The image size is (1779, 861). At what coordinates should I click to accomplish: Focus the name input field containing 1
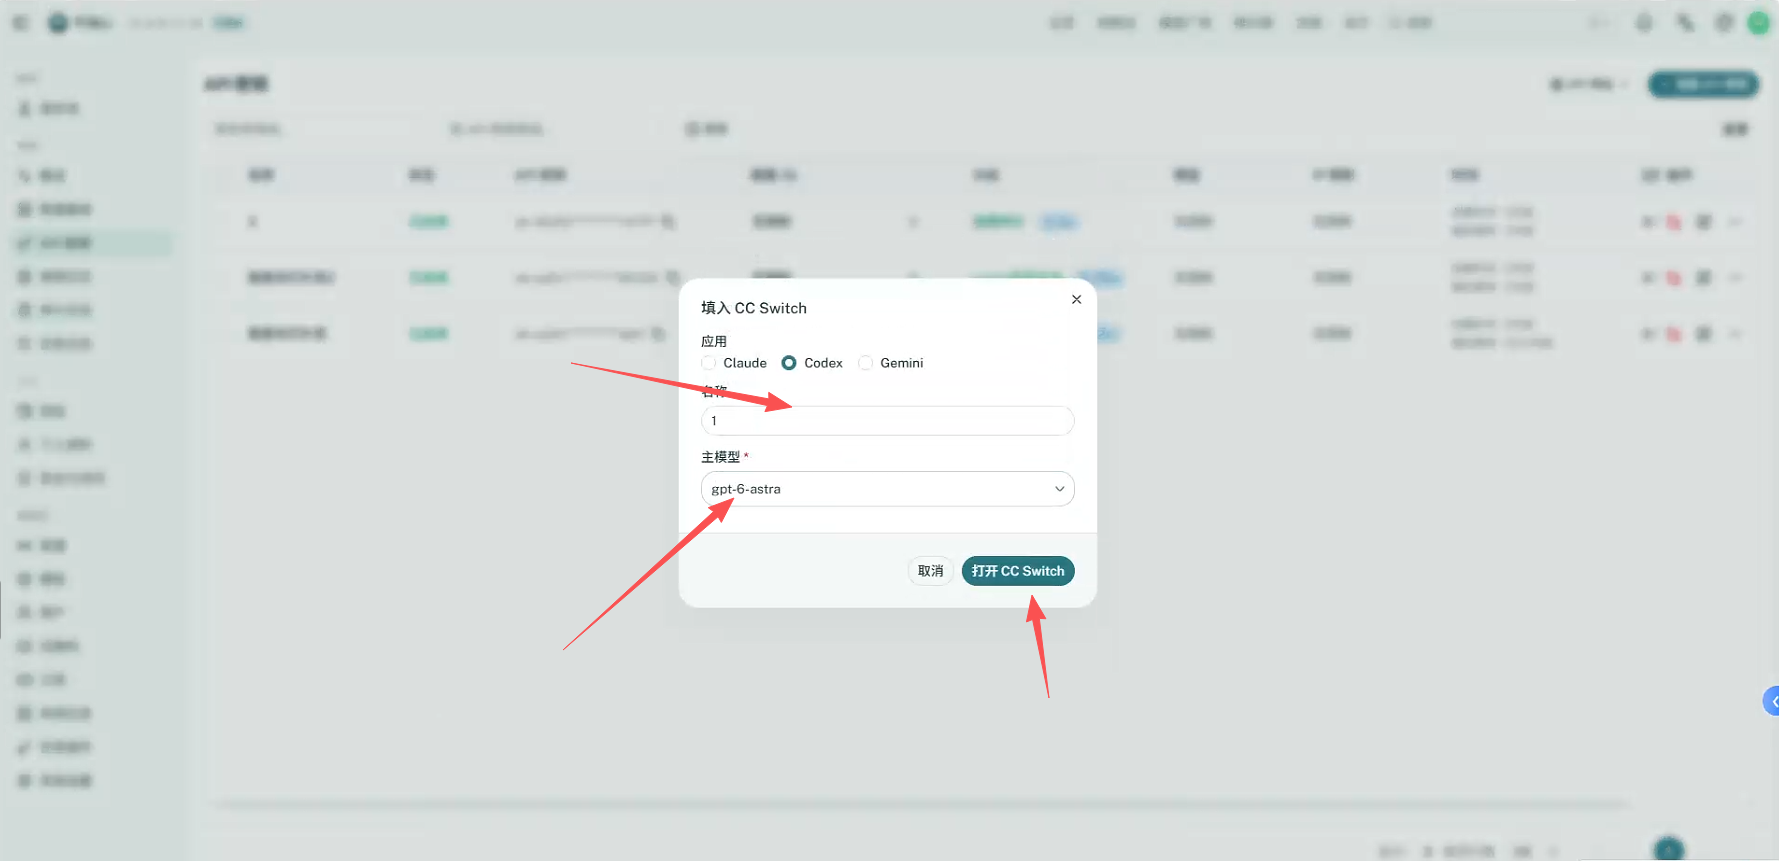888,421
